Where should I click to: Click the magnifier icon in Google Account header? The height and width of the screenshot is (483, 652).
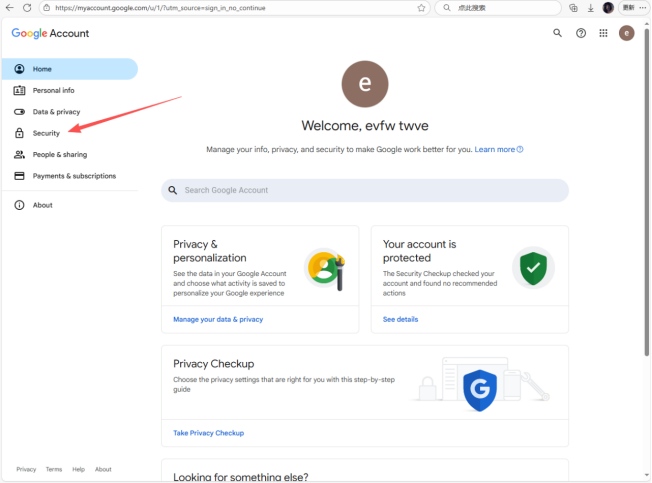558,33
